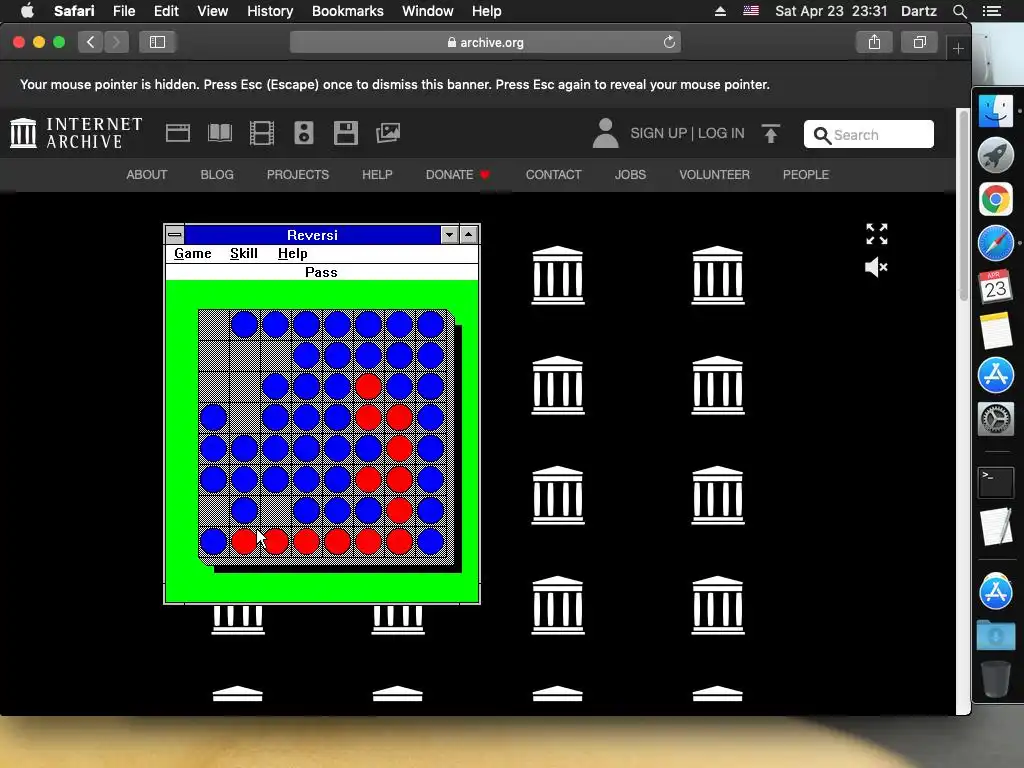Open a new Safari tab

coord(958,48)
